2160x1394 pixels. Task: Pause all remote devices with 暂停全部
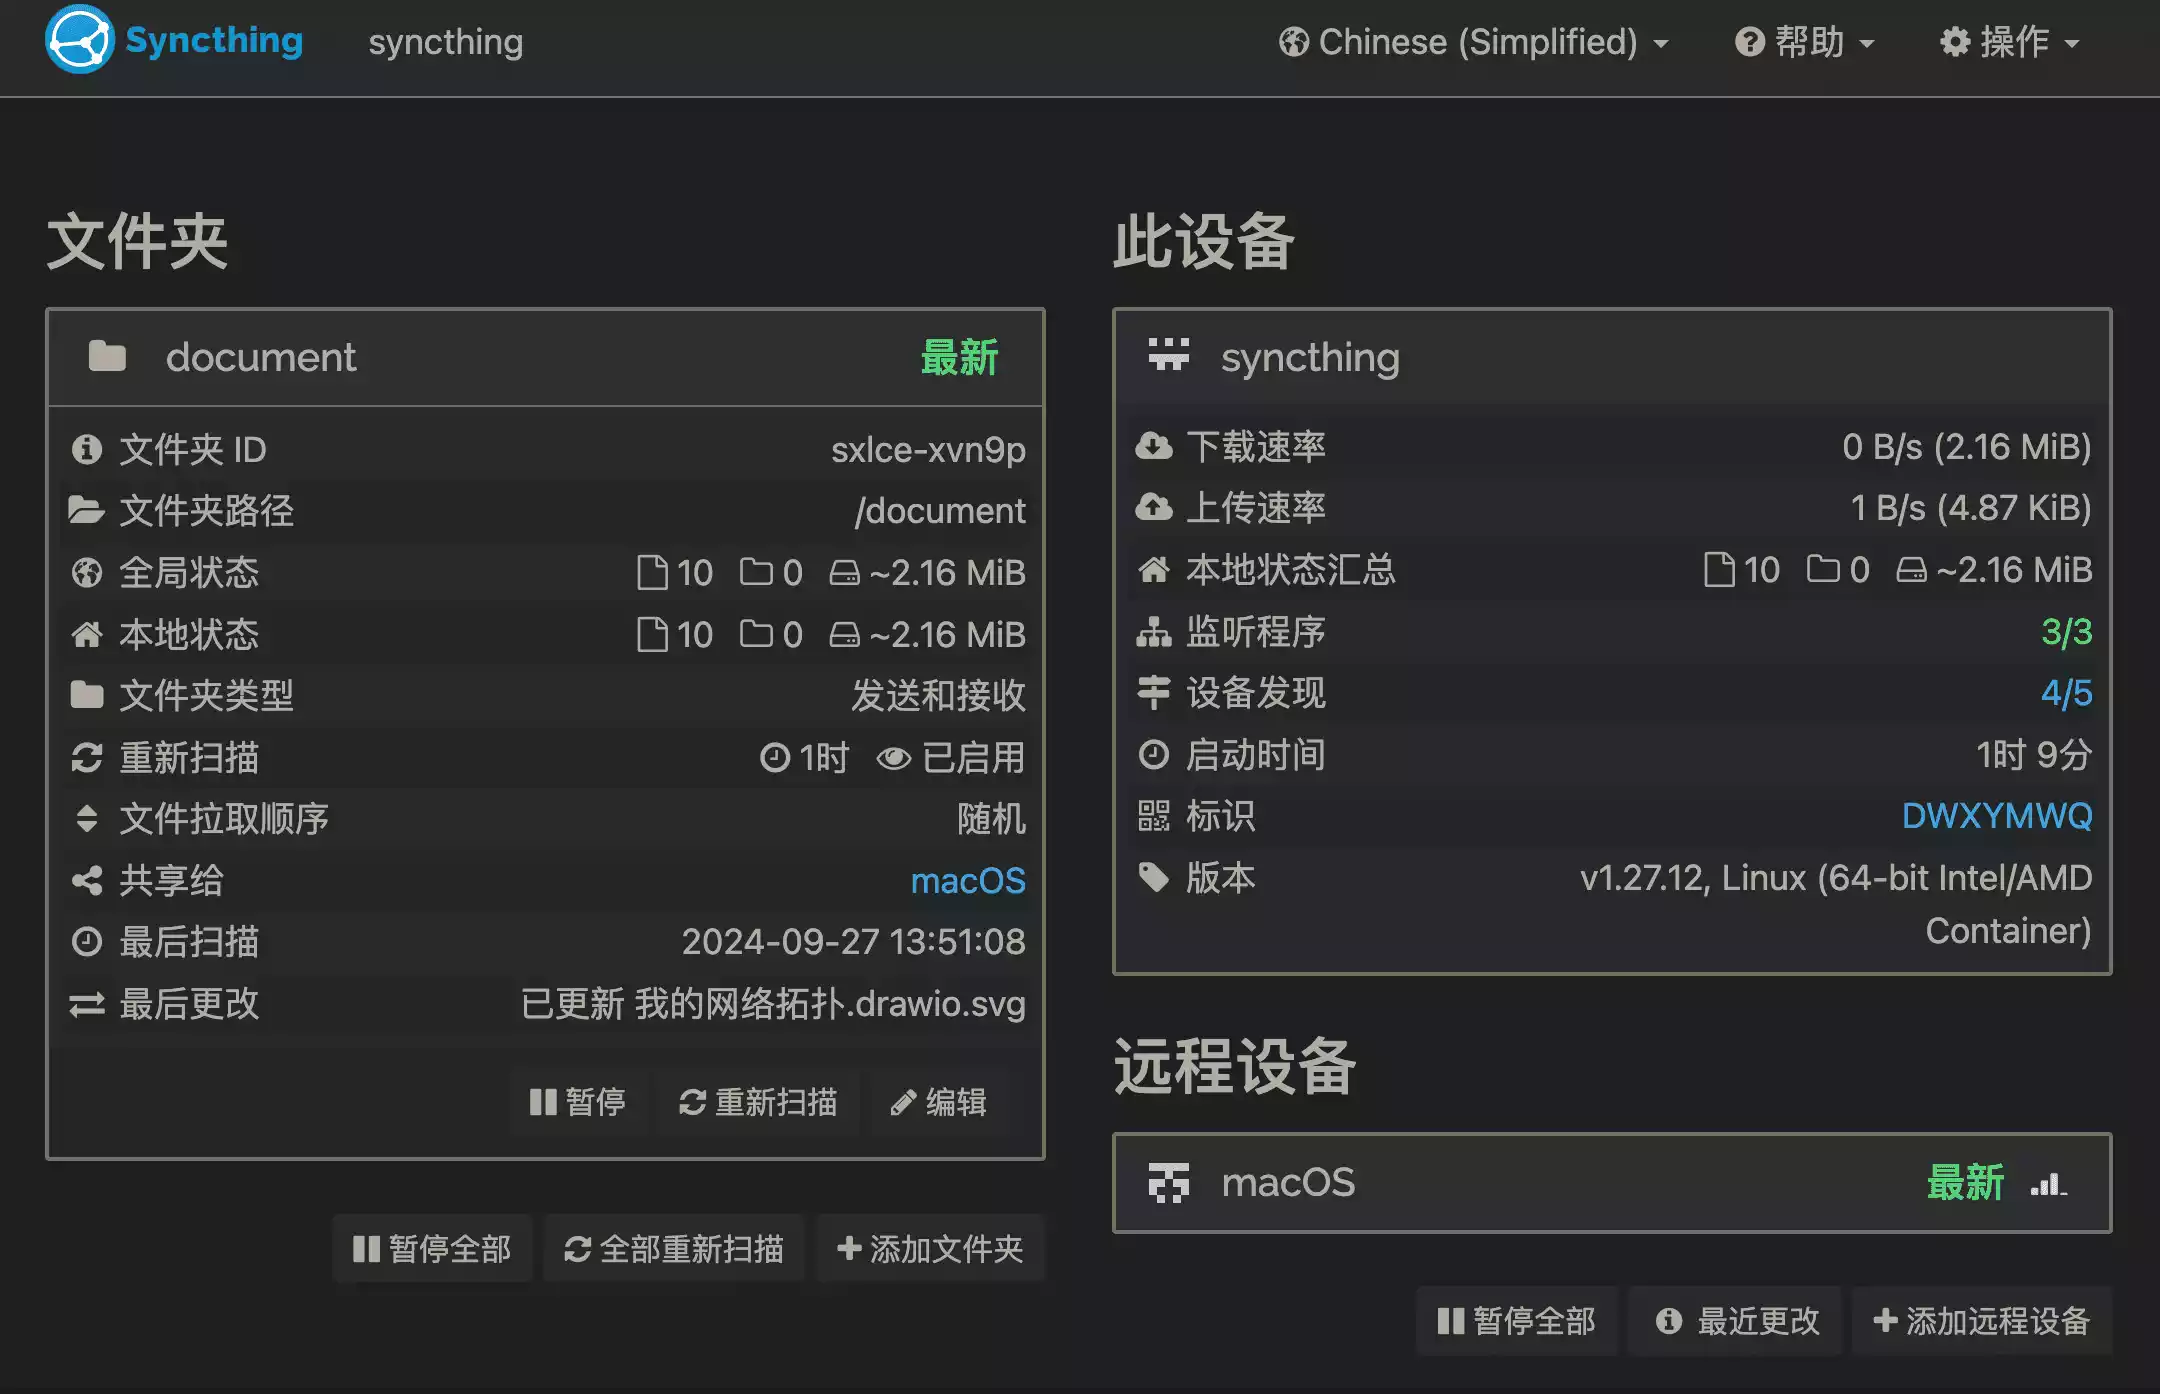(x=1516, y=1320)
